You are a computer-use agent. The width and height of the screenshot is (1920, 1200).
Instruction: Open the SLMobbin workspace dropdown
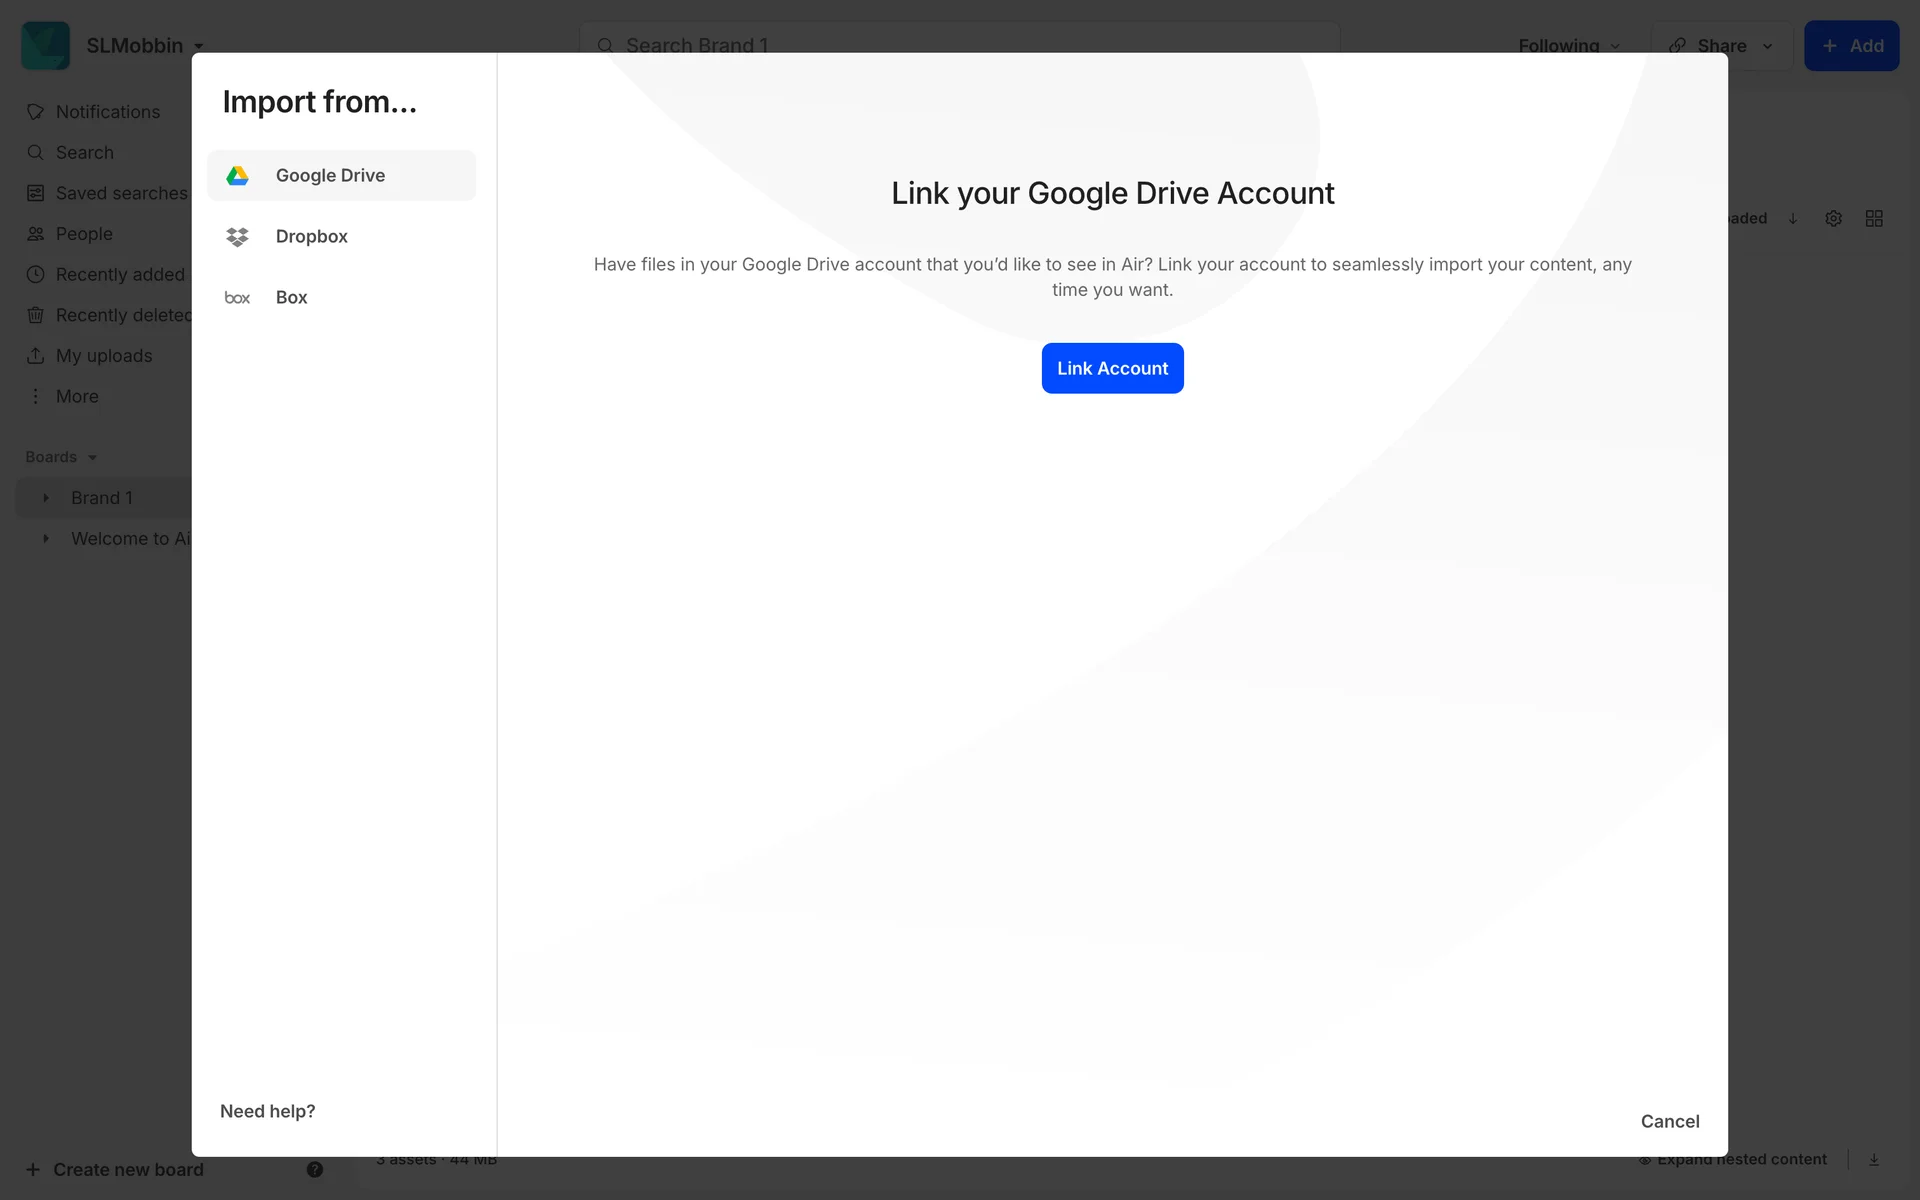[x=144, y=46]
